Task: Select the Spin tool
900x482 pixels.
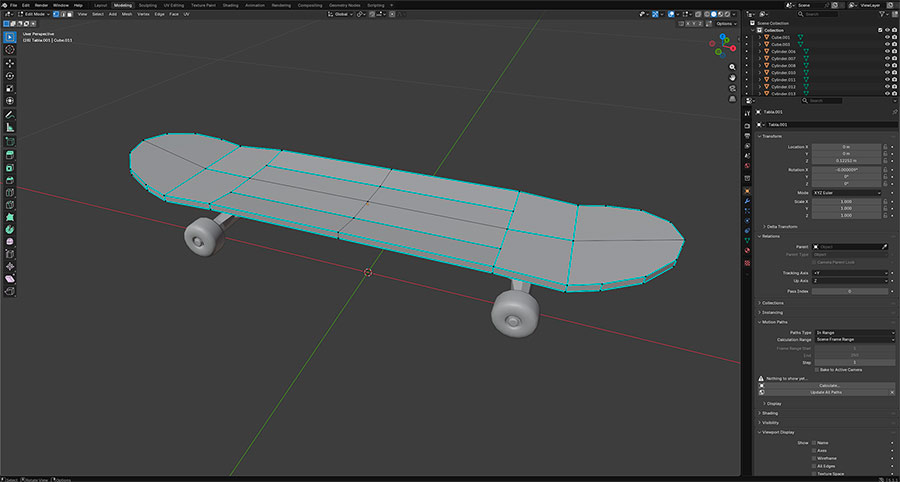Action: coord(10,230)
